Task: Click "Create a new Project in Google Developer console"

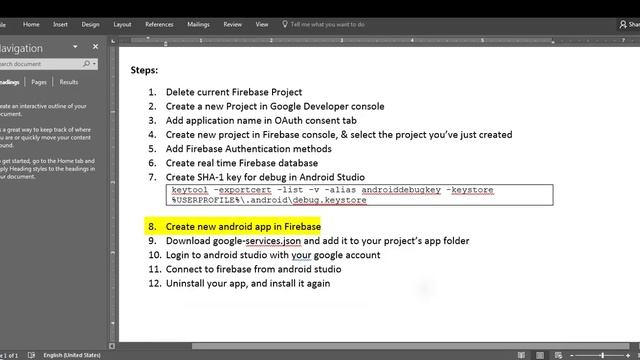Action: coord(275,107)
